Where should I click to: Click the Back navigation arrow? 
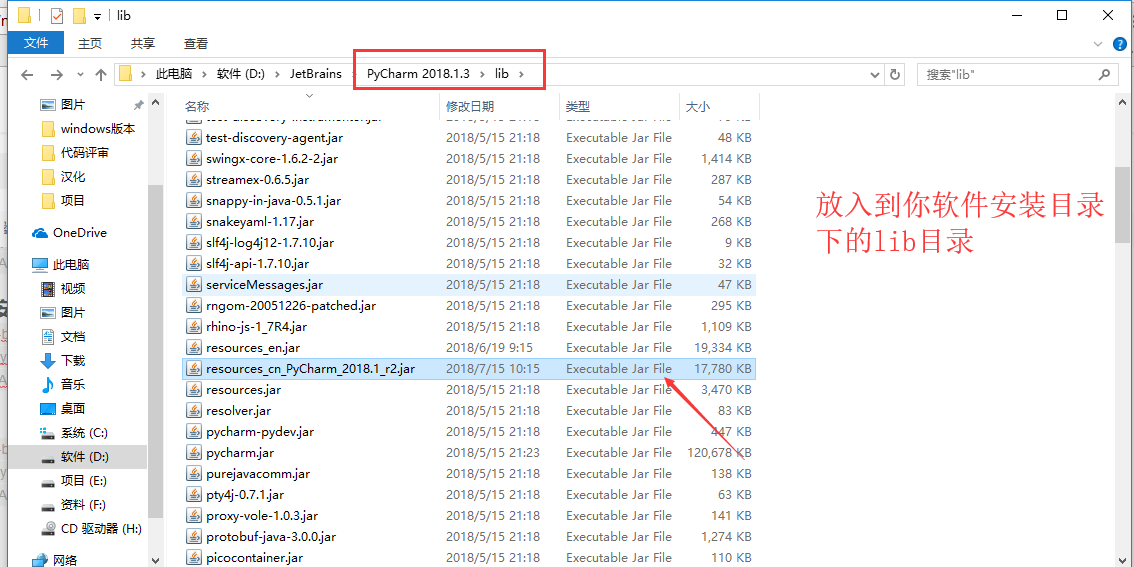click(27, 74)
